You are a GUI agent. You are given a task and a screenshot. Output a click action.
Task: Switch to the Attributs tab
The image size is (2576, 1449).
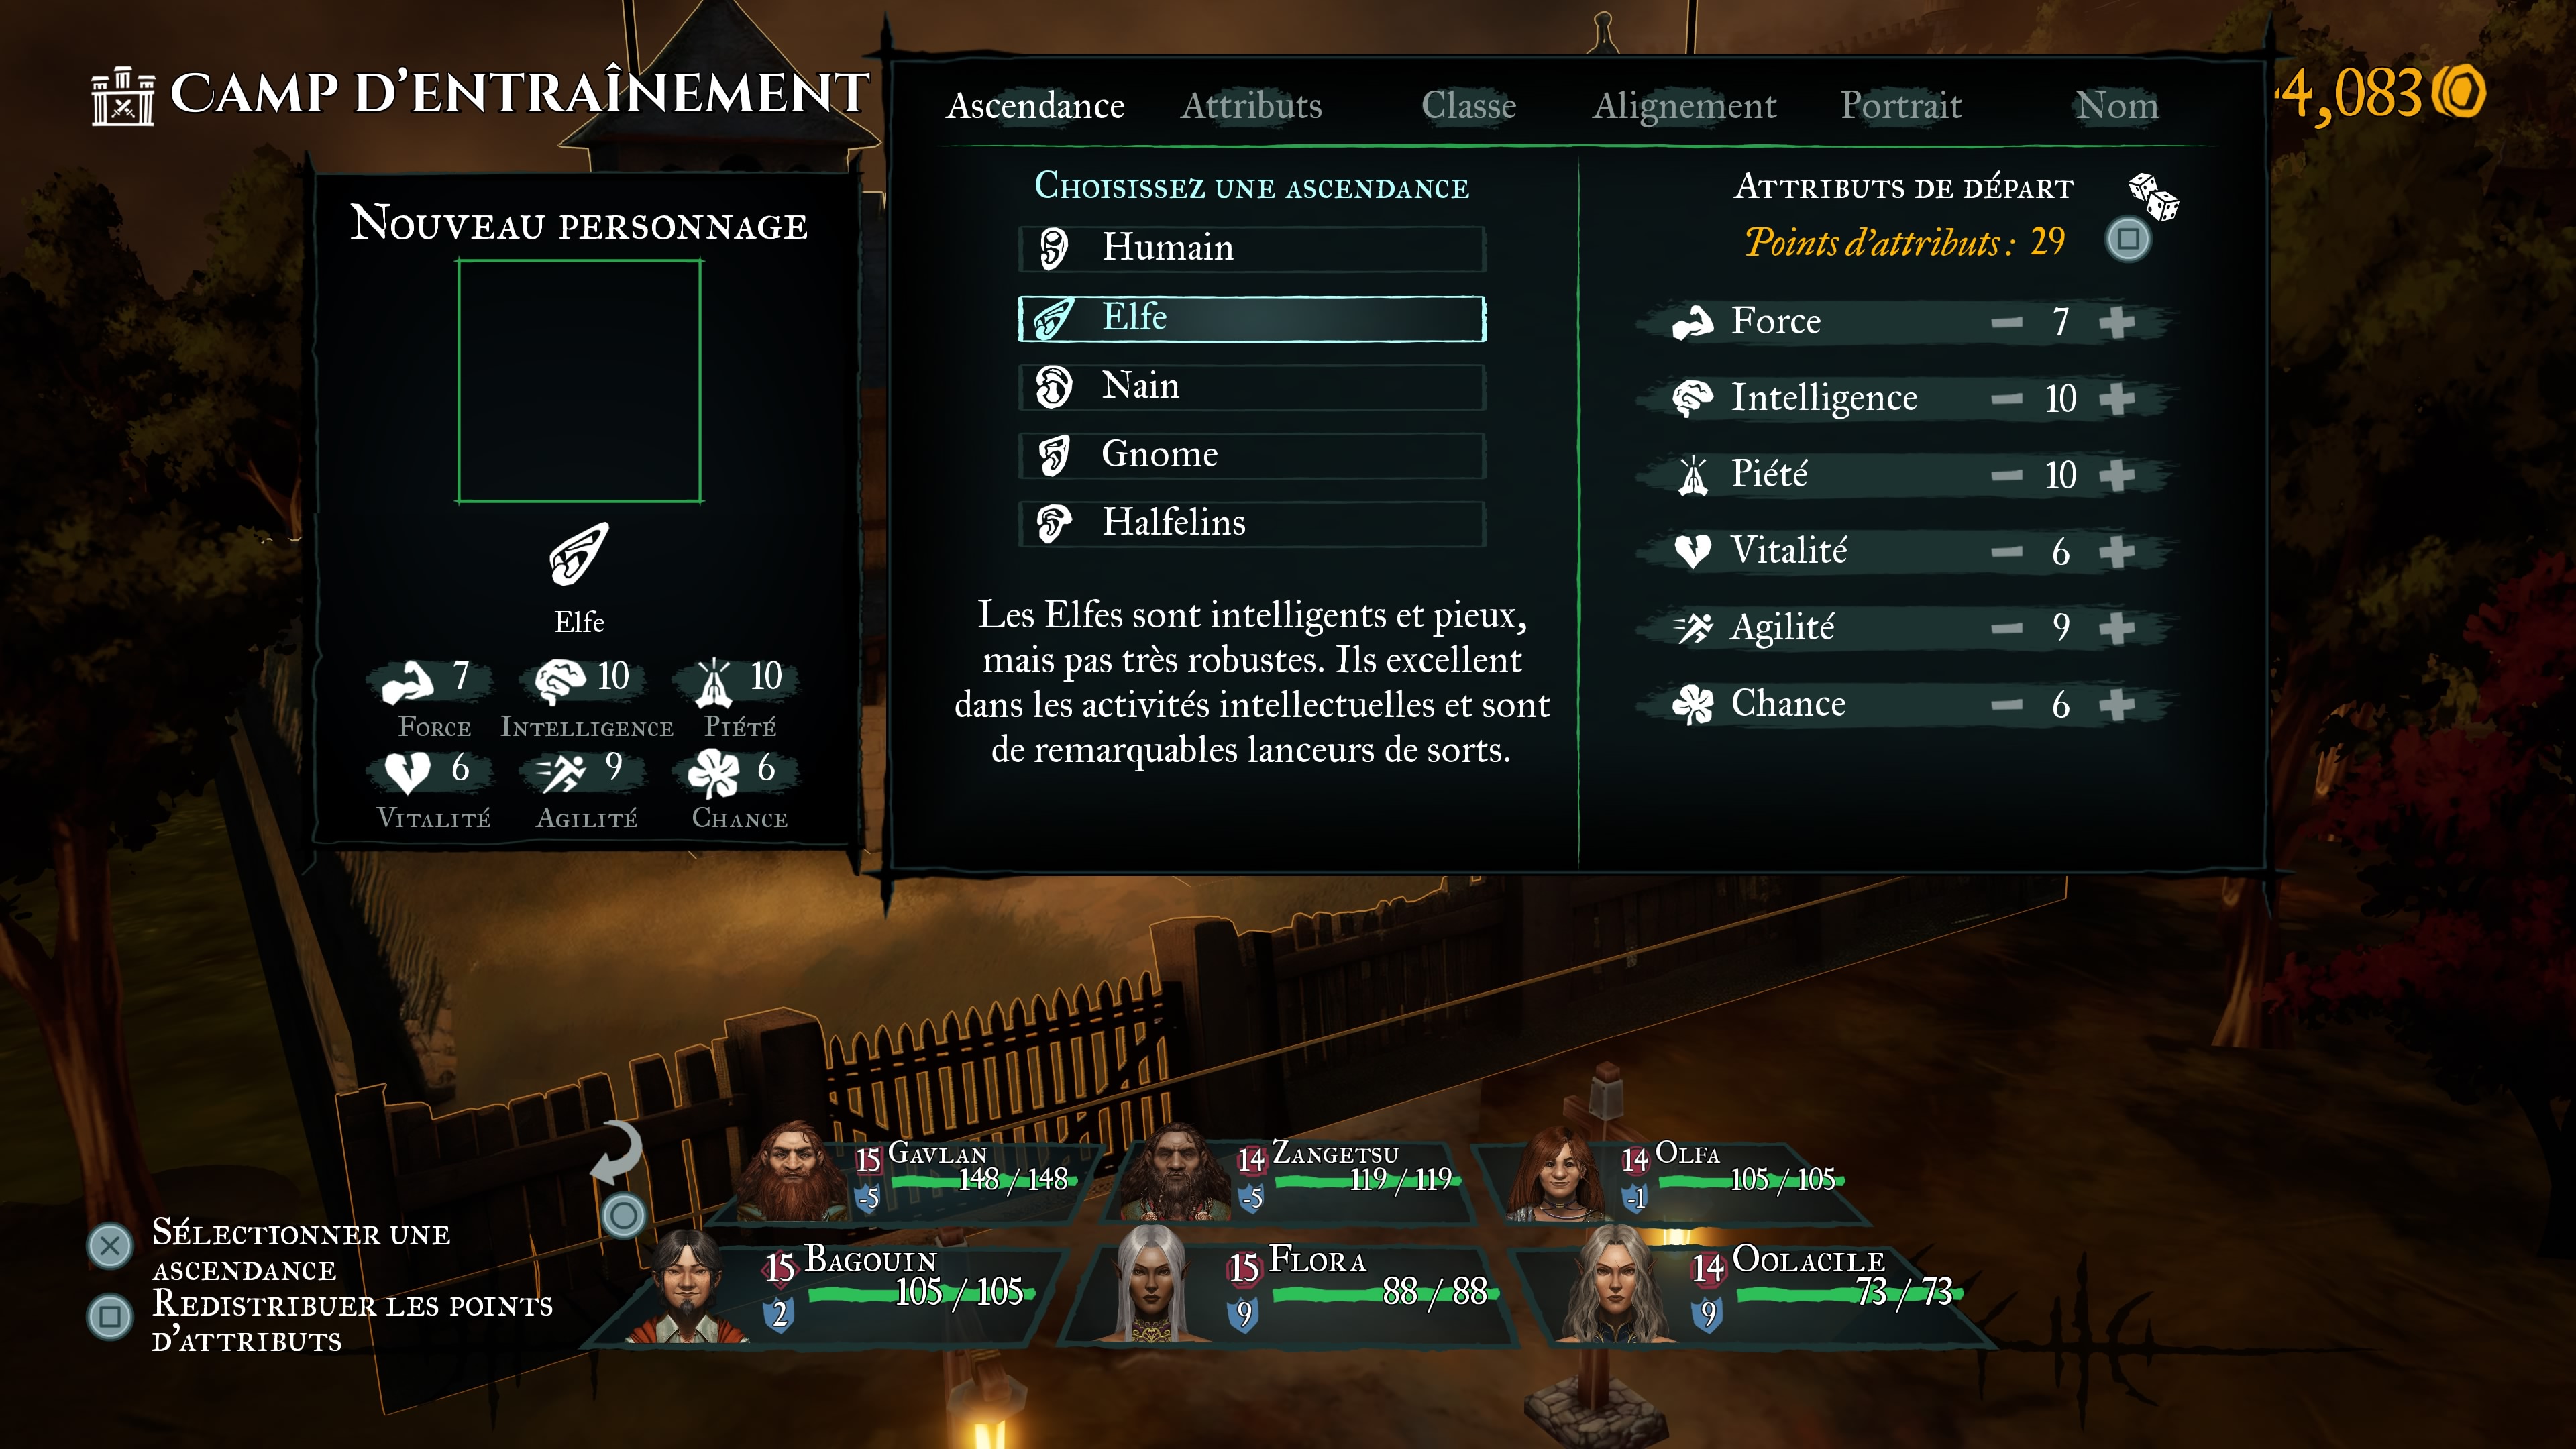pyautogui.click(x=1251, y=105)
